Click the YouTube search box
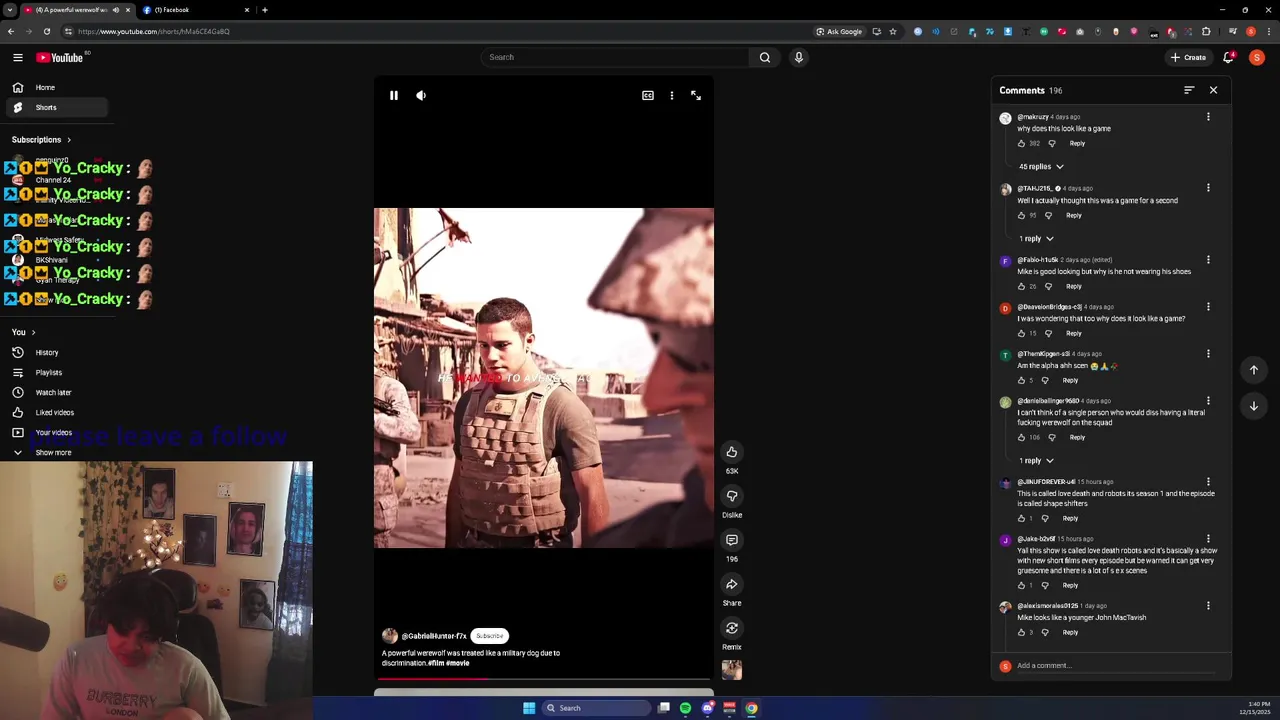Viewport: 1280px width, 720px height. 614,57
